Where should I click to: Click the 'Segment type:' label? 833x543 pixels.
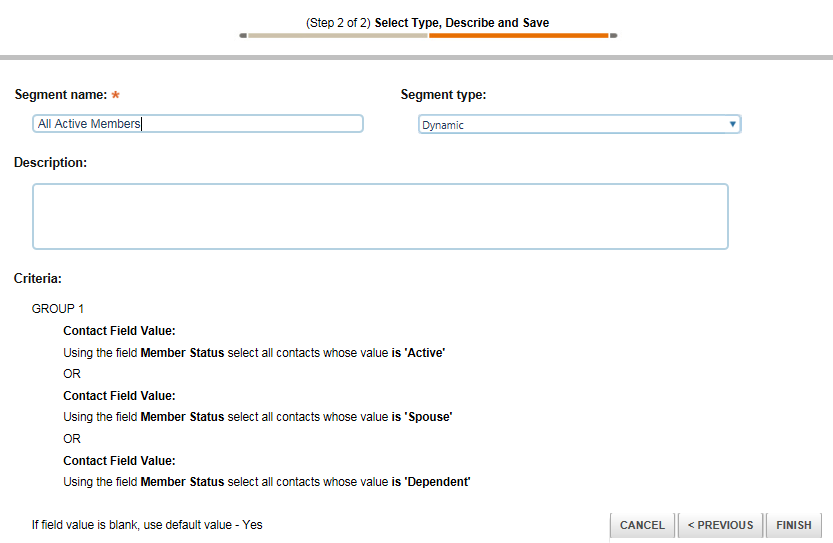443,95
